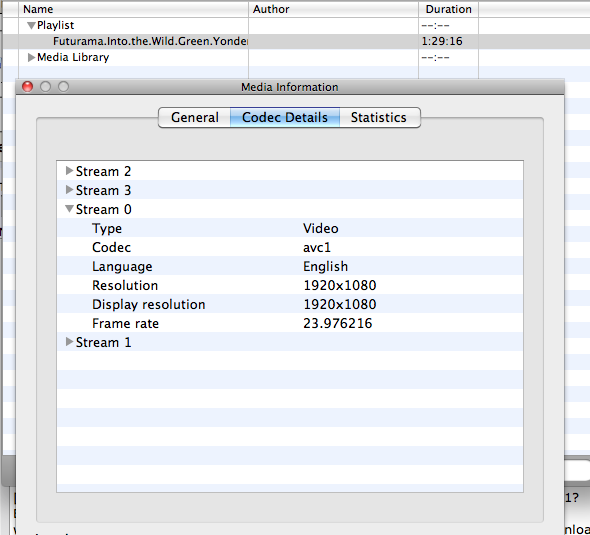The width and height of the screenshot is (590, 535).
Task: Select the Media Library row label
Action: pos(73,57)
